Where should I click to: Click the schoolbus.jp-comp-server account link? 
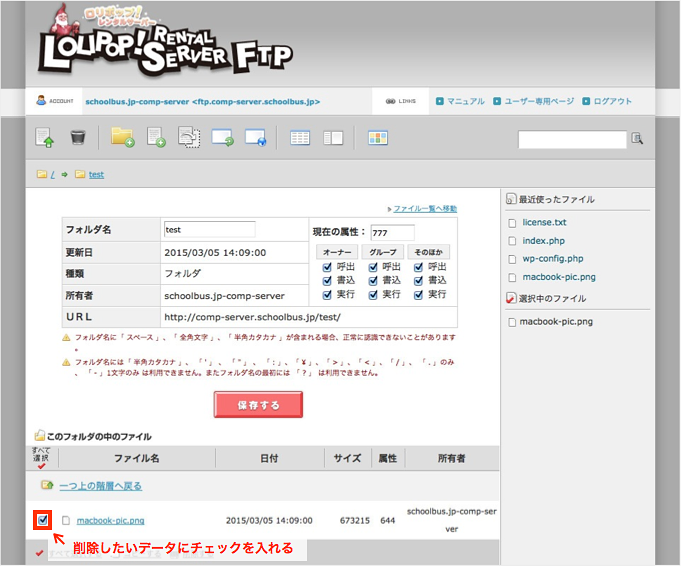pos(202,102)
